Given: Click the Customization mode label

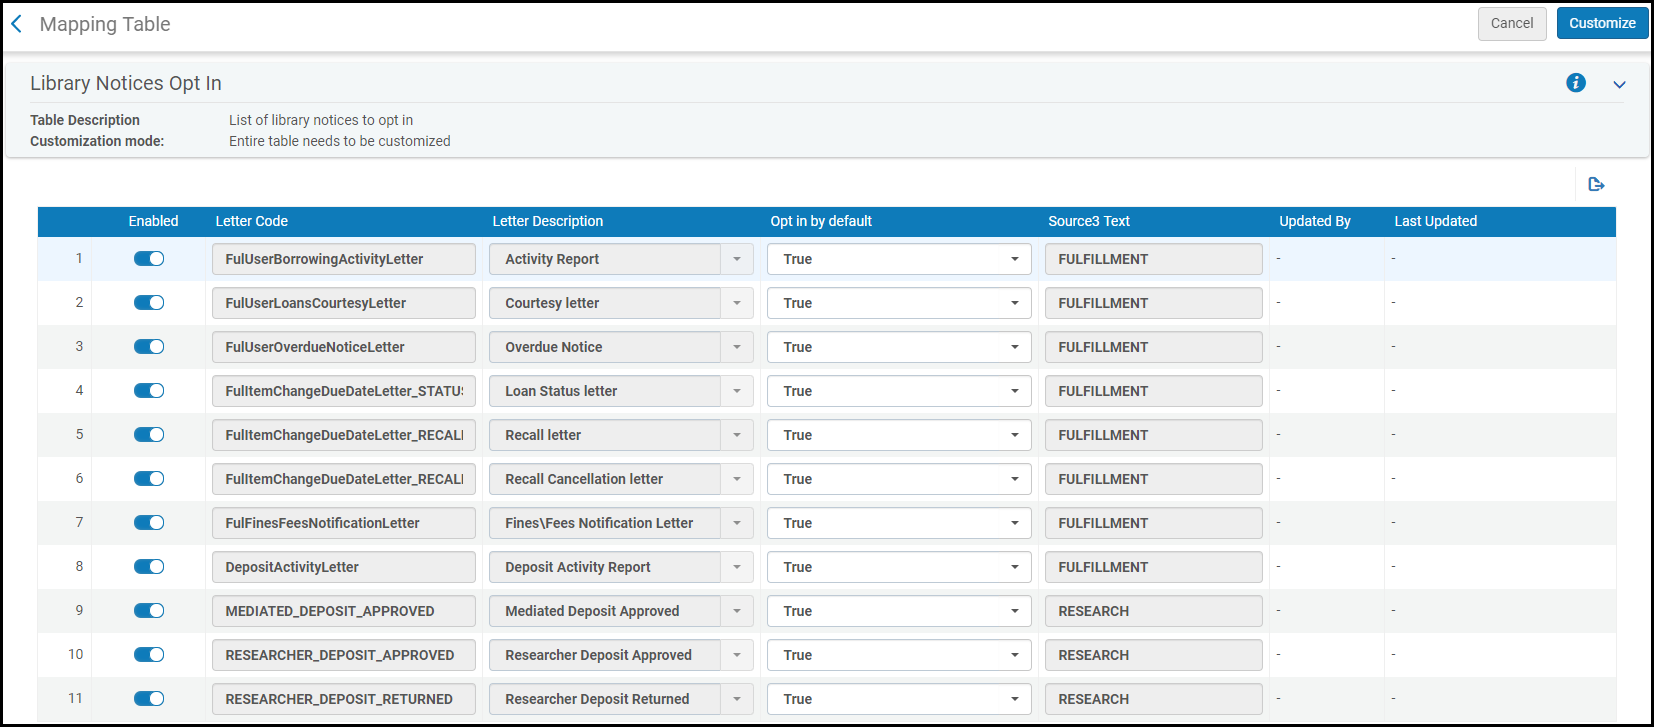Looking at the screenshot, I should [97, 141].
